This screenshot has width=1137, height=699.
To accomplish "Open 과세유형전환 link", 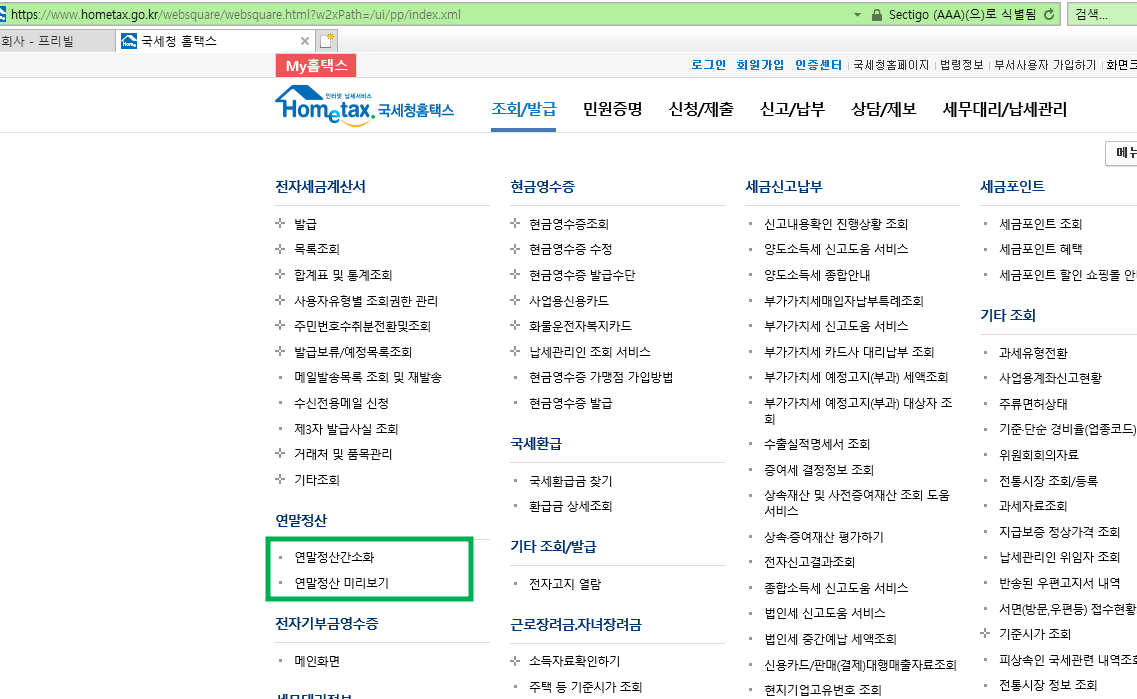I will [x=1033, y=353].
